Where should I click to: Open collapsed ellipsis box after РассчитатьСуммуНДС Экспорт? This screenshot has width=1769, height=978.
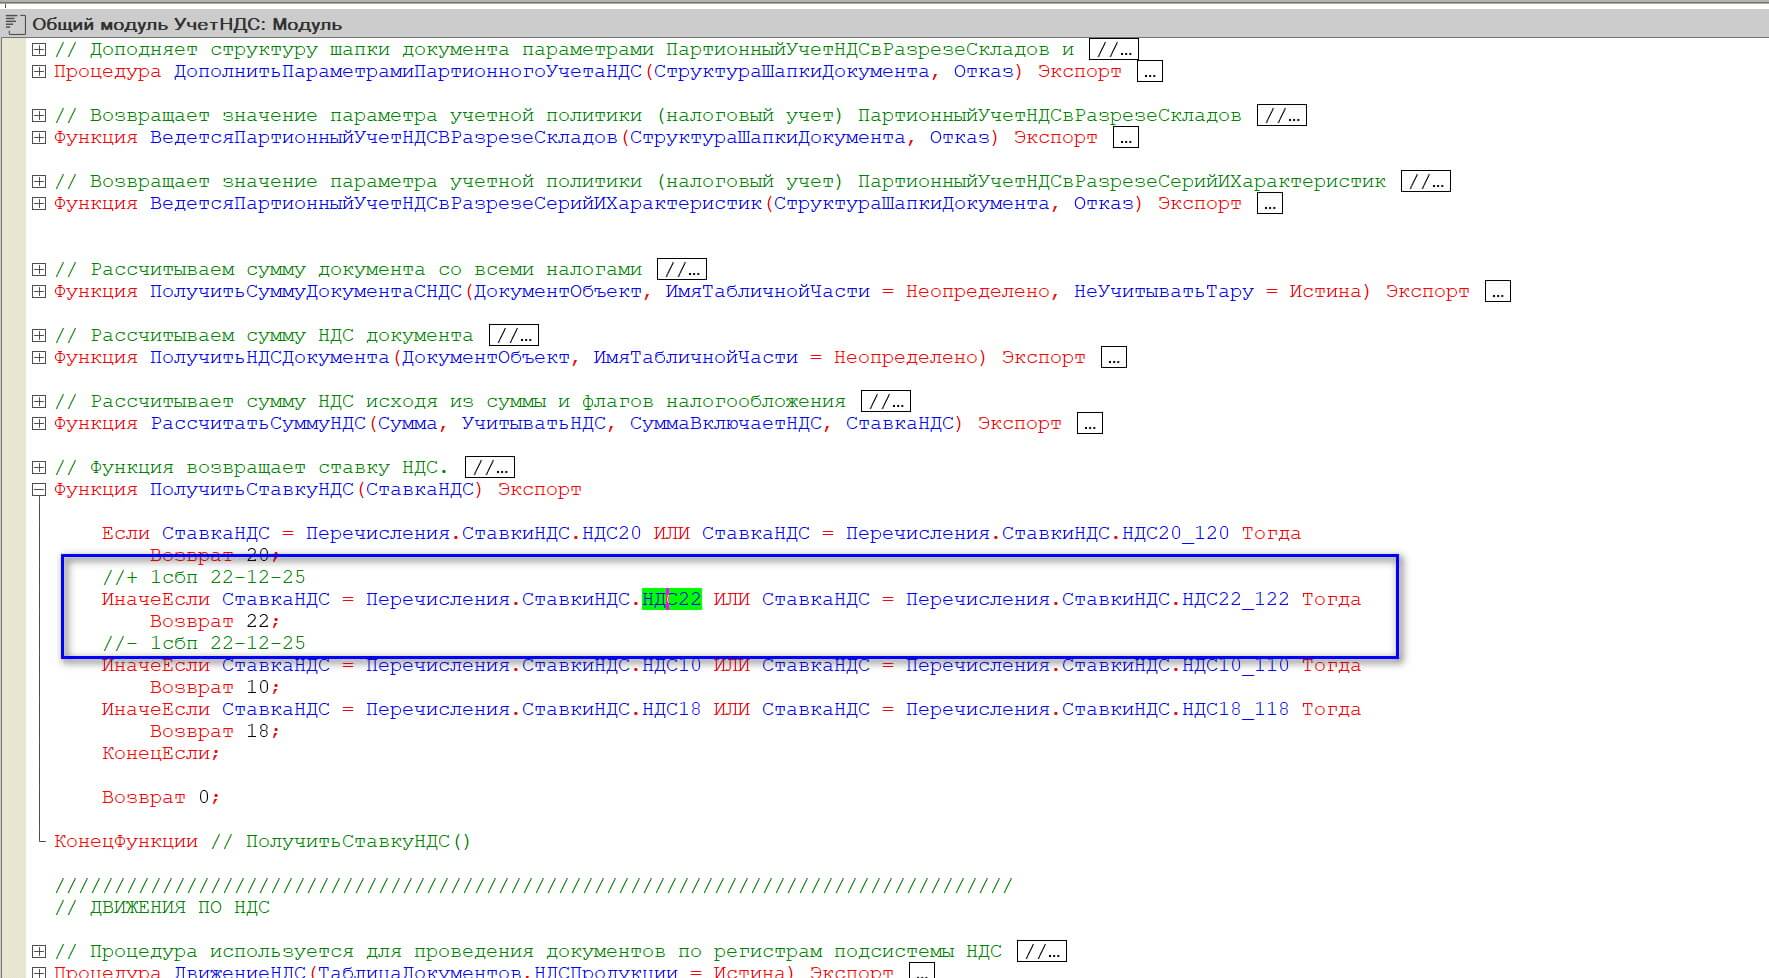point(1089,424)
